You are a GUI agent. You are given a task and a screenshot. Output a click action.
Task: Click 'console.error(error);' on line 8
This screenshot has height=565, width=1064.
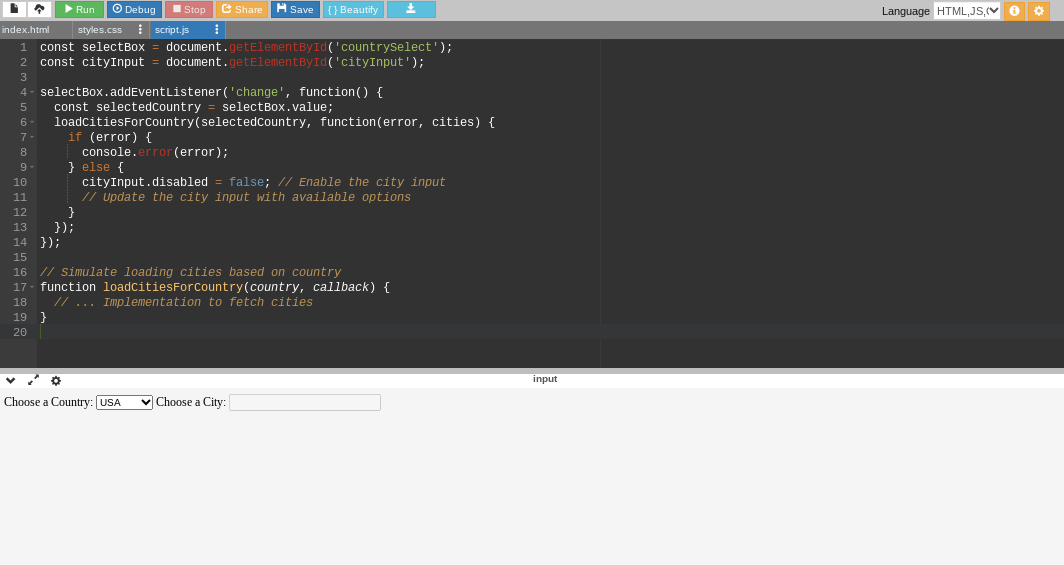pos(155,153)
